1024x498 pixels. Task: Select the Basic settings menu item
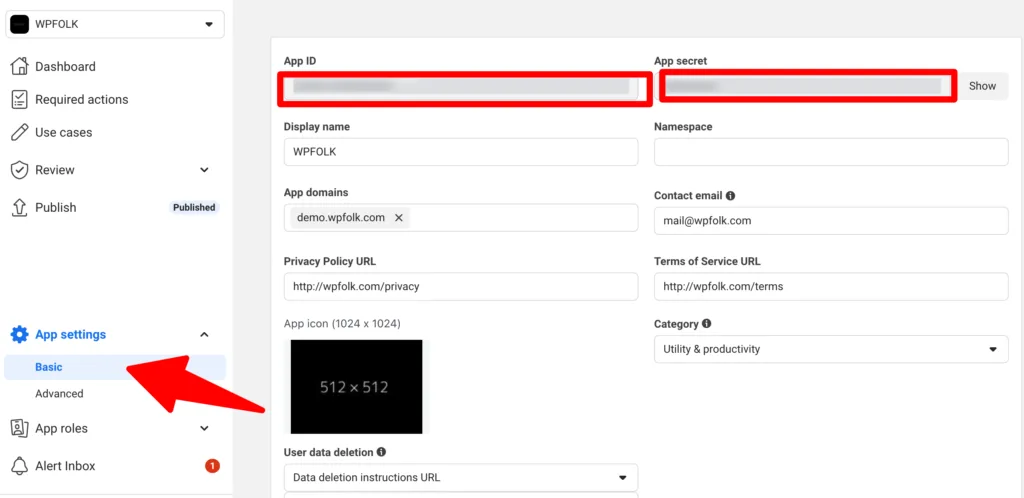click(115, 367)
